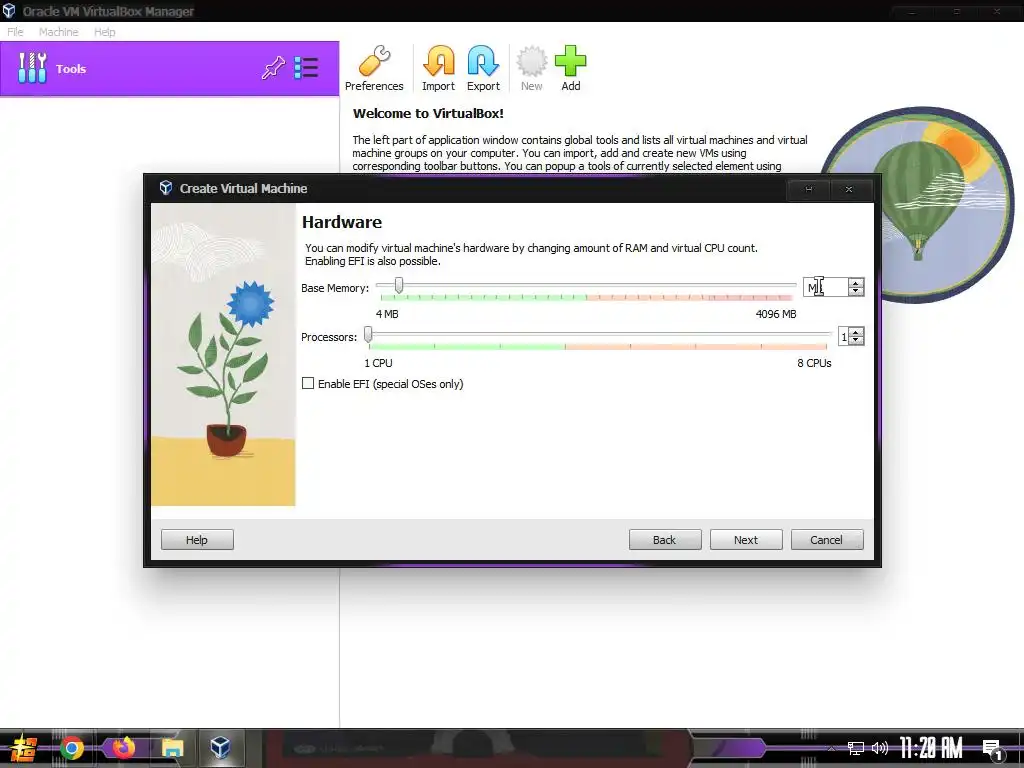Open the File menu
The height and width of the screenshot is (768, 1024).
(x=15, y=31)
